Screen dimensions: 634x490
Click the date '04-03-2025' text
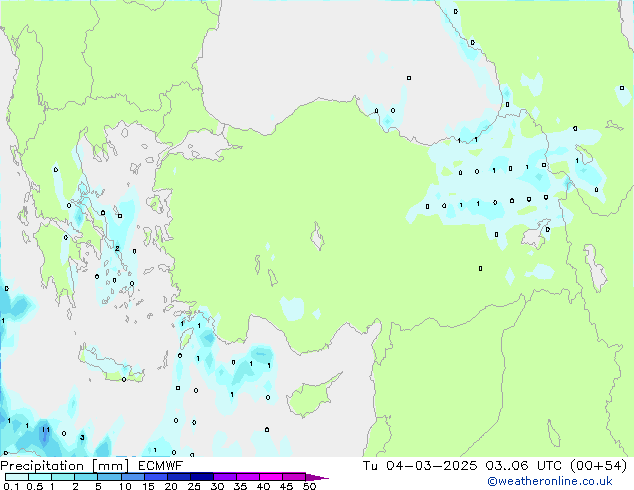coord(431,466)
